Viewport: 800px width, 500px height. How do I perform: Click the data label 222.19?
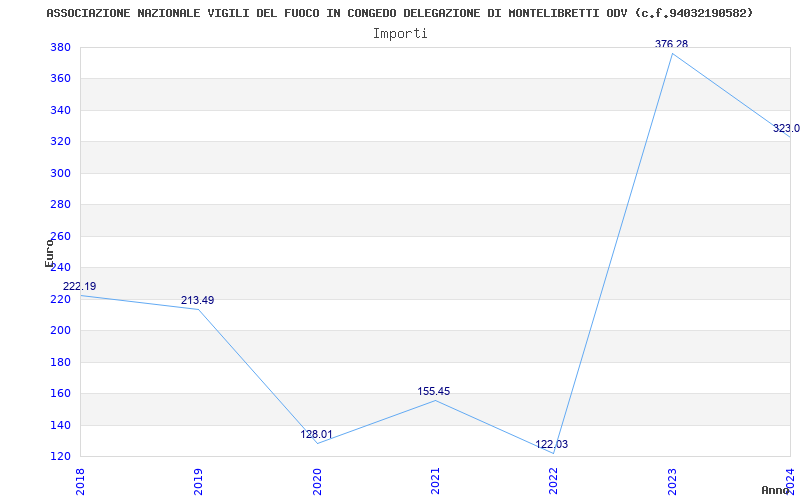80,286
